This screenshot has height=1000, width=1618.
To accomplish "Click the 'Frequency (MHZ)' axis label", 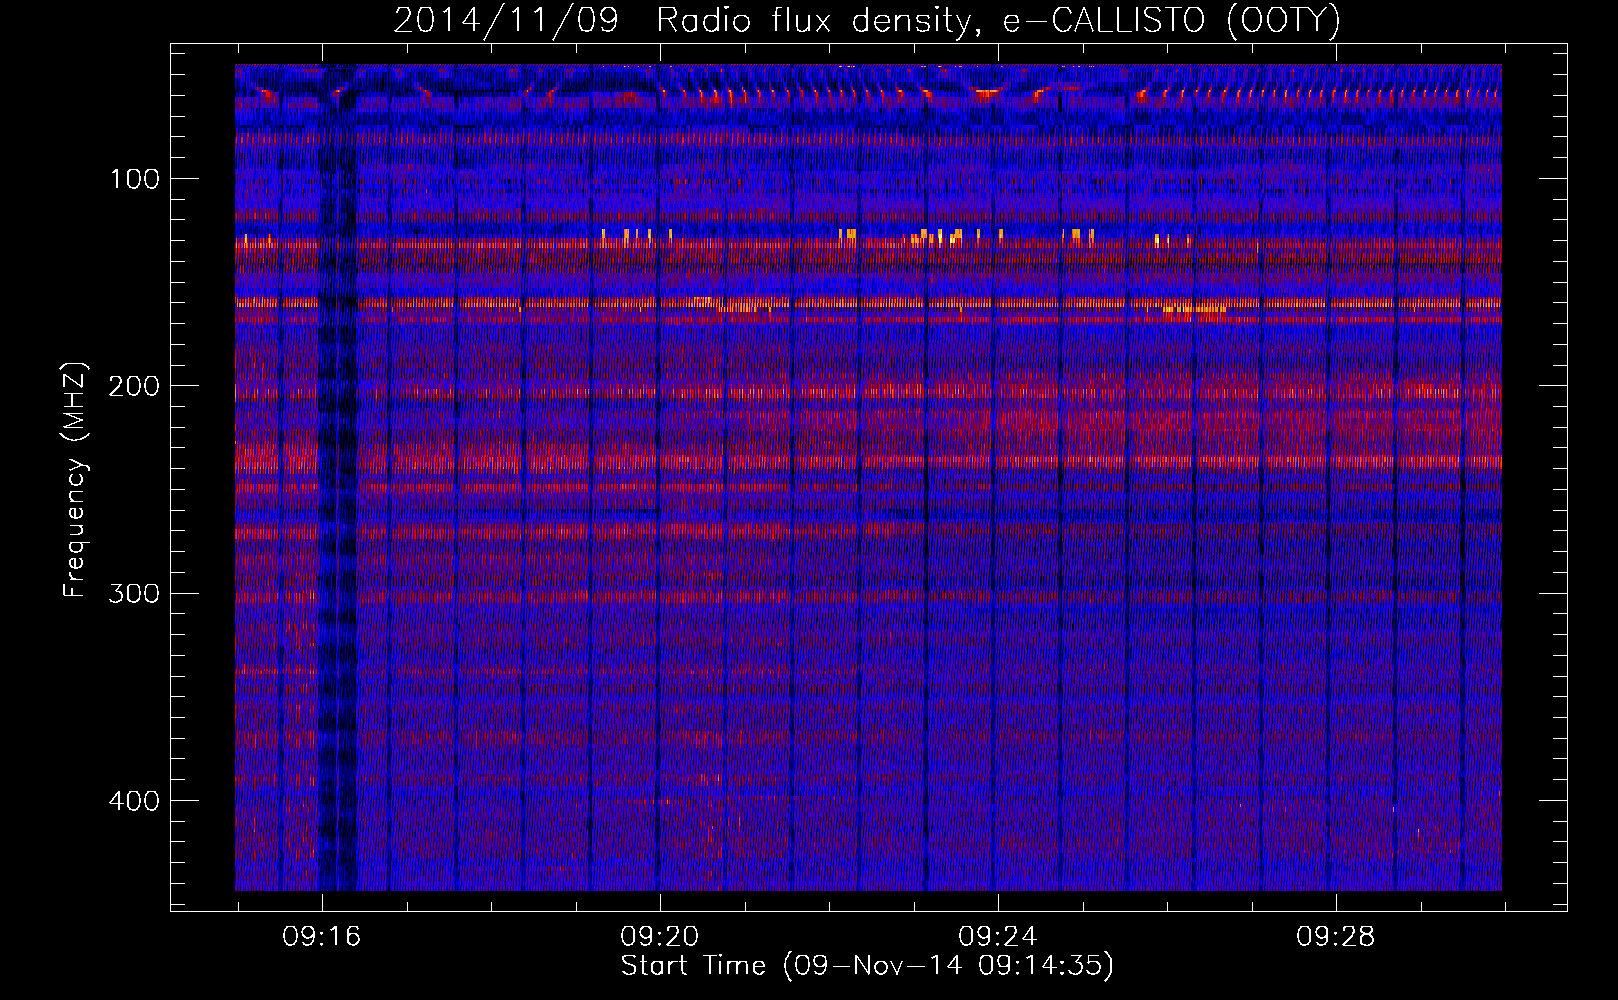I will pos(75,479).
